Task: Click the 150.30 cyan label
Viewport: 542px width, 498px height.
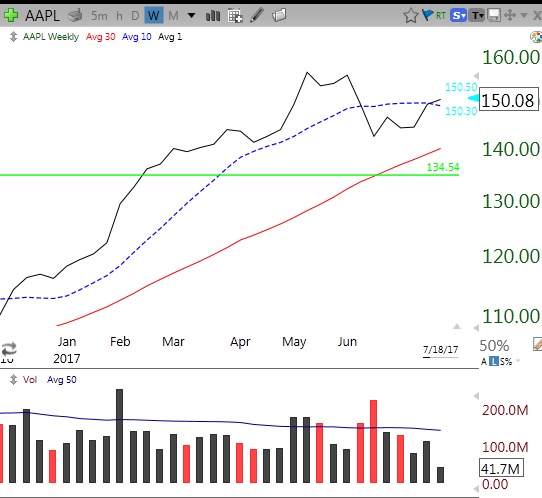Action: click(x=461, y=111)
